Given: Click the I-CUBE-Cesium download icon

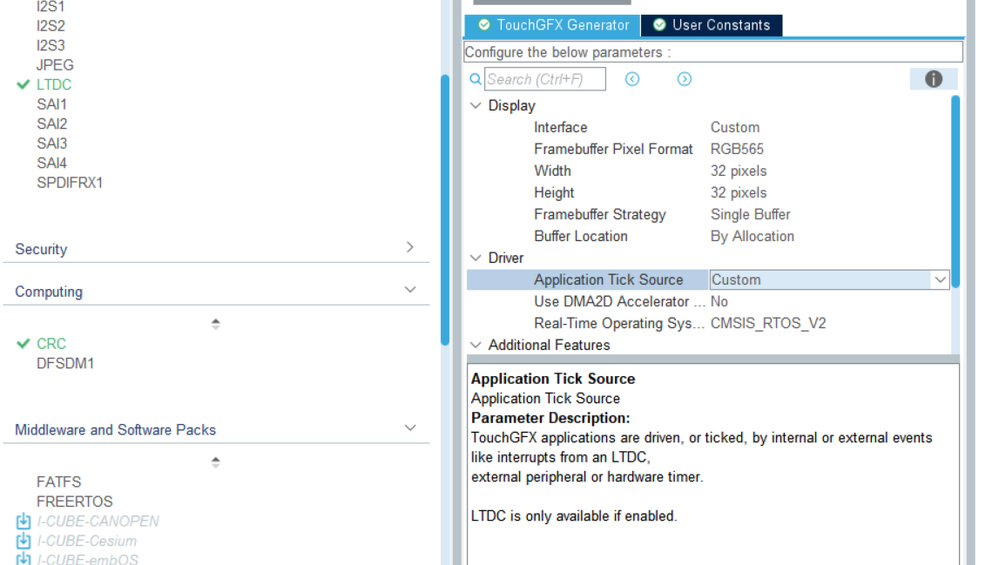Looking at the screenshot, I should click(23, 541).
